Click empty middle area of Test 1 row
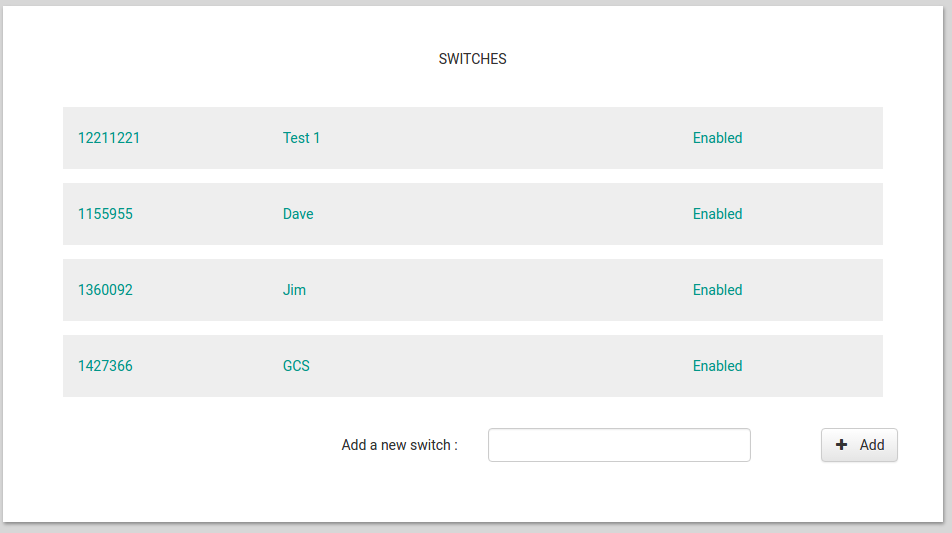This screenshot has width=952, height=533. [x=500, y=138]
